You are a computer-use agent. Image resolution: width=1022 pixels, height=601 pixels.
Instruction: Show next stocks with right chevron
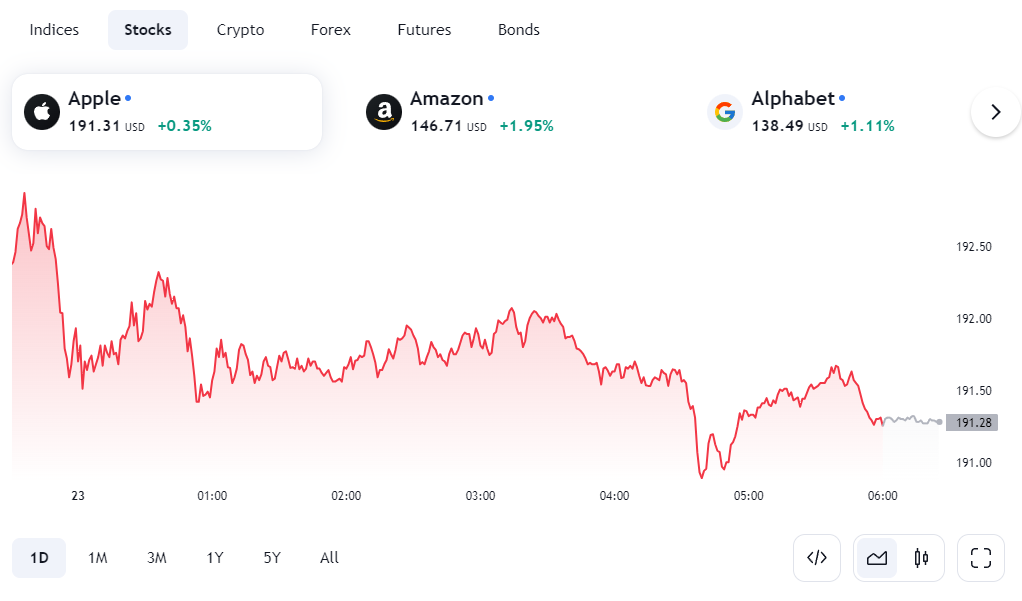(x=995, y=112)
